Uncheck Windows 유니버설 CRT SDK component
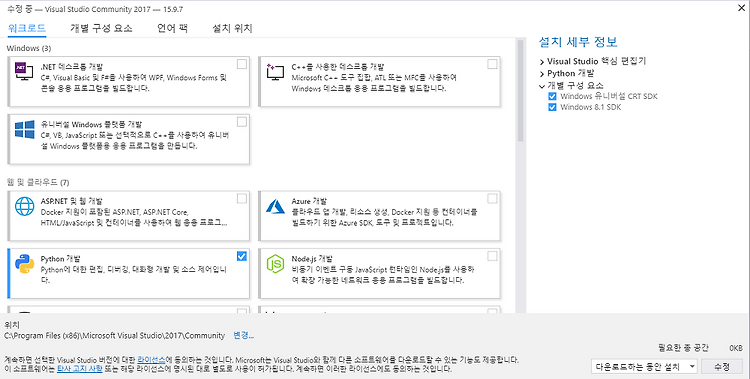 click(552, 96)
